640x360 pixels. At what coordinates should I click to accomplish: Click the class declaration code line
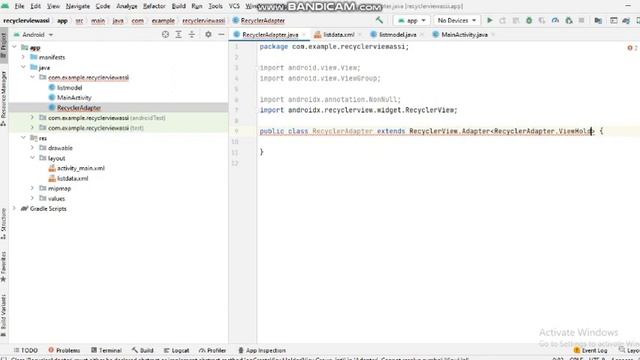coord(431,131)
